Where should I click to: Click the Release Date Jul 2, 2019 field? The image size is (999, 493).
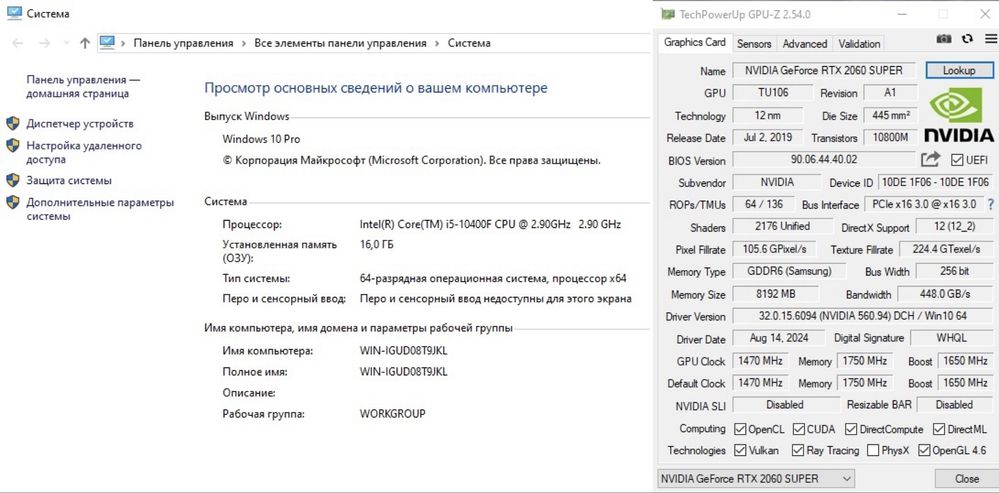click(x=770, y=138)
